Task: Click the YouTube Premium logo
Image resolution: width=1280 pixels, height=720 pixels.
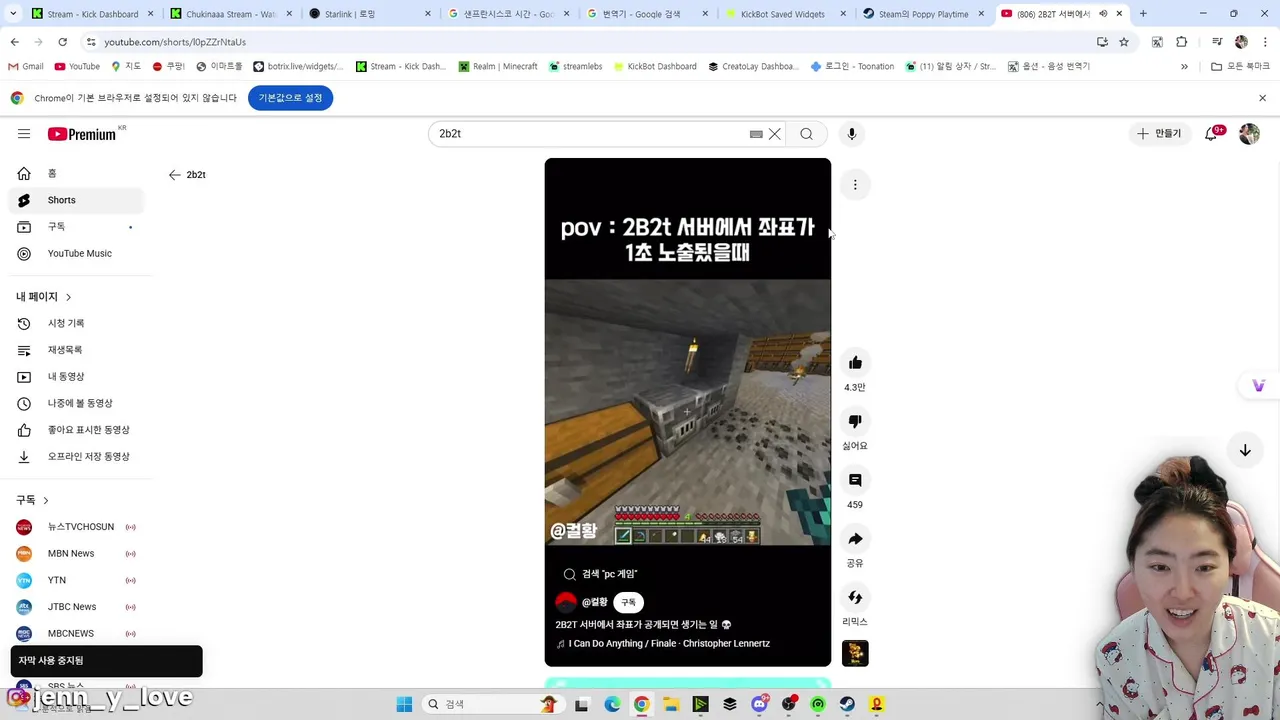Action: tap(82, 134)
